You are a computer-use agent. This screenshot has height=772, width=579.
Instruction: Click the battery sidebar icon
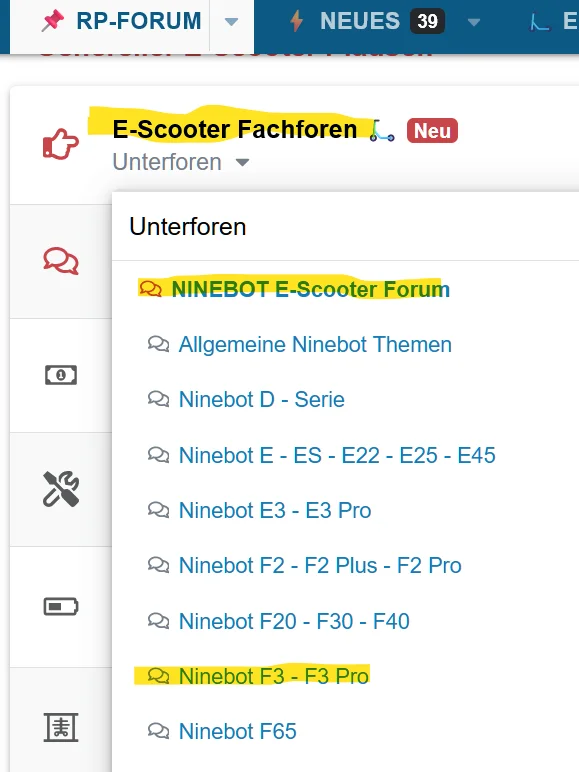[61, 607]
